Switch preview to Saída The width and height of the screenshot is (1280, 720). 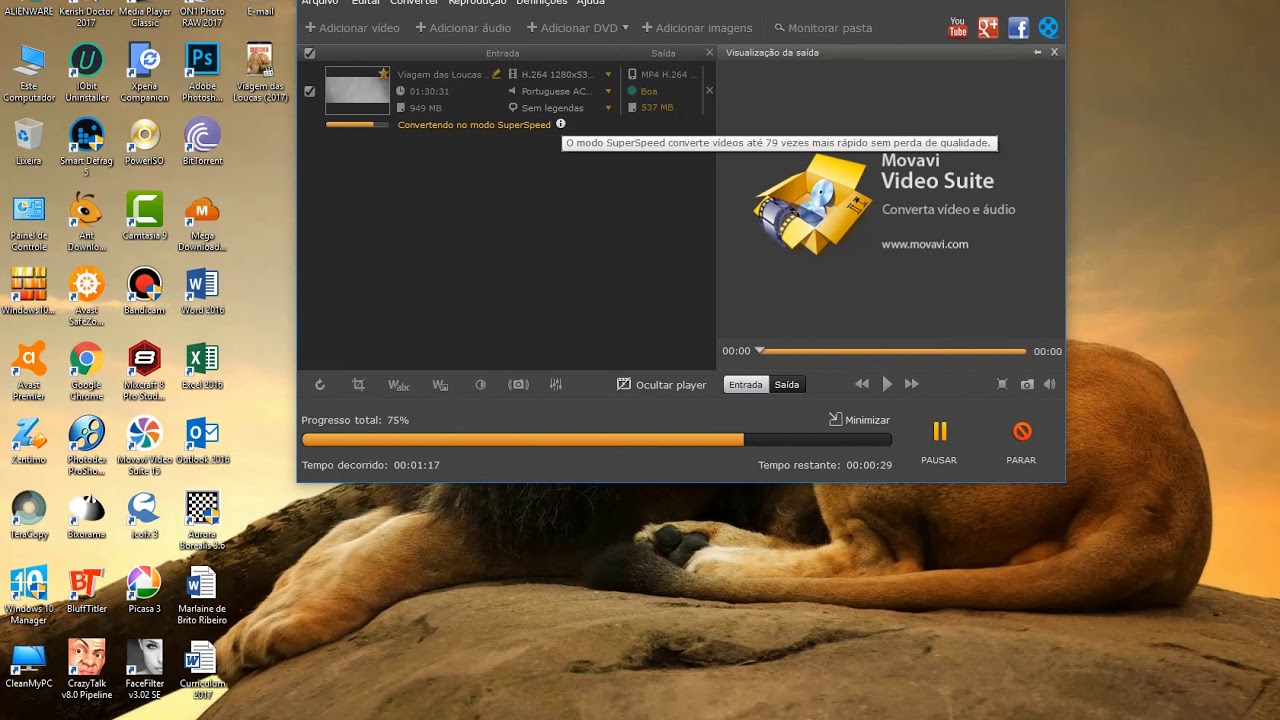[x=787, y=384]
